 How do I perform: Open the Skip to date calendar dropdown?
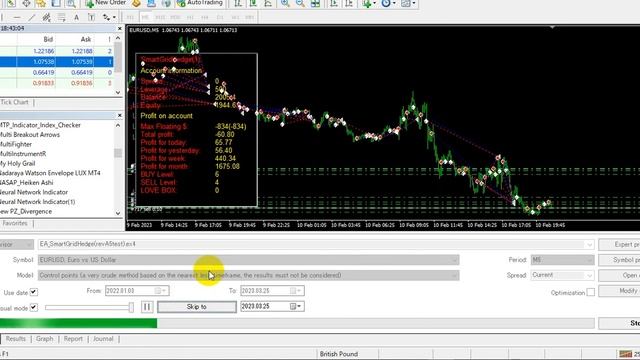point(296,306)
